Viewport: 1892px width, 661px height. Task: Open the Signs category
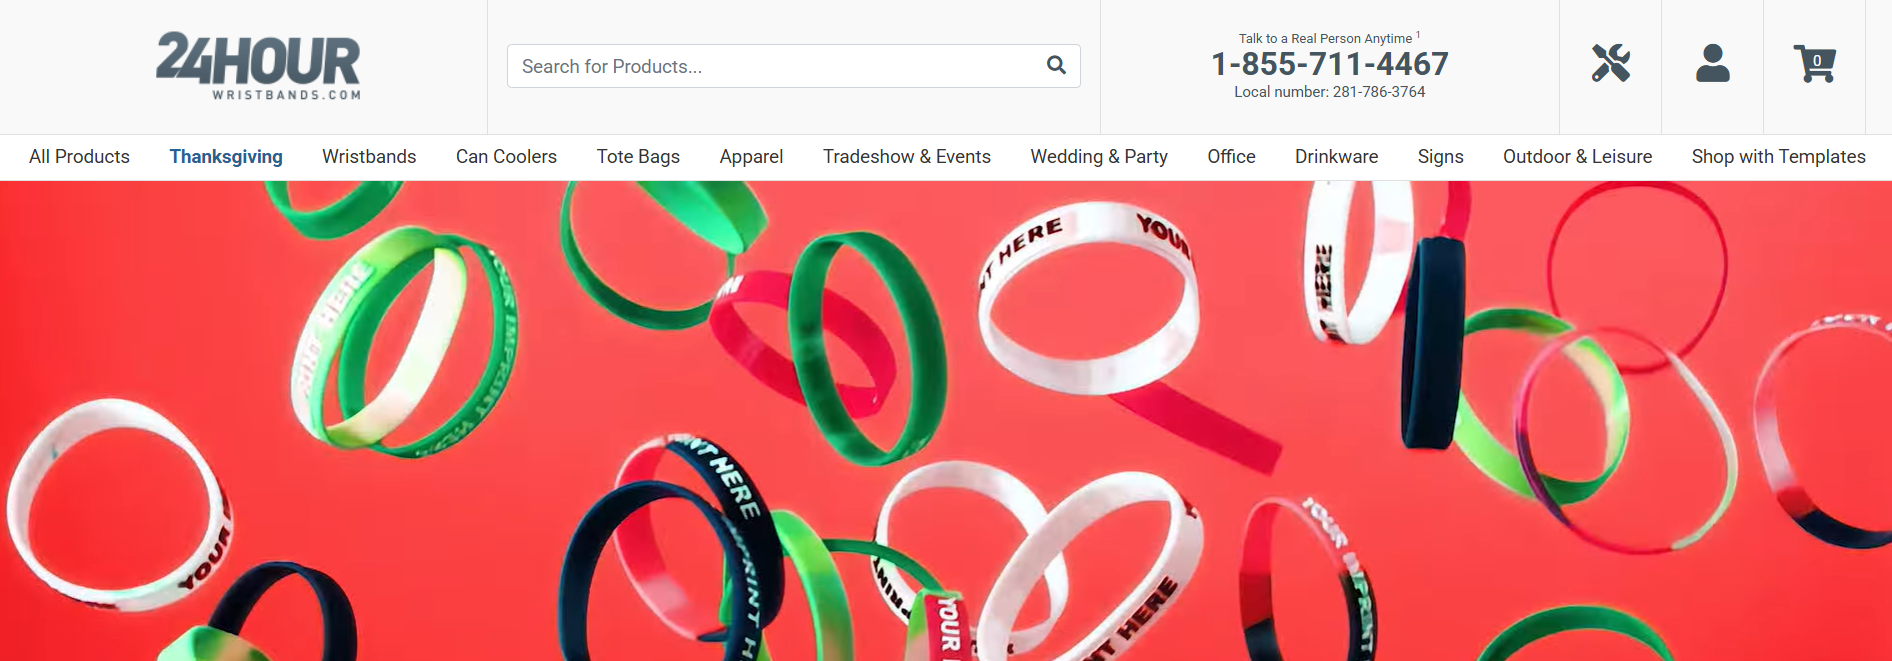pyautogui.click(x=1440, y=157)
